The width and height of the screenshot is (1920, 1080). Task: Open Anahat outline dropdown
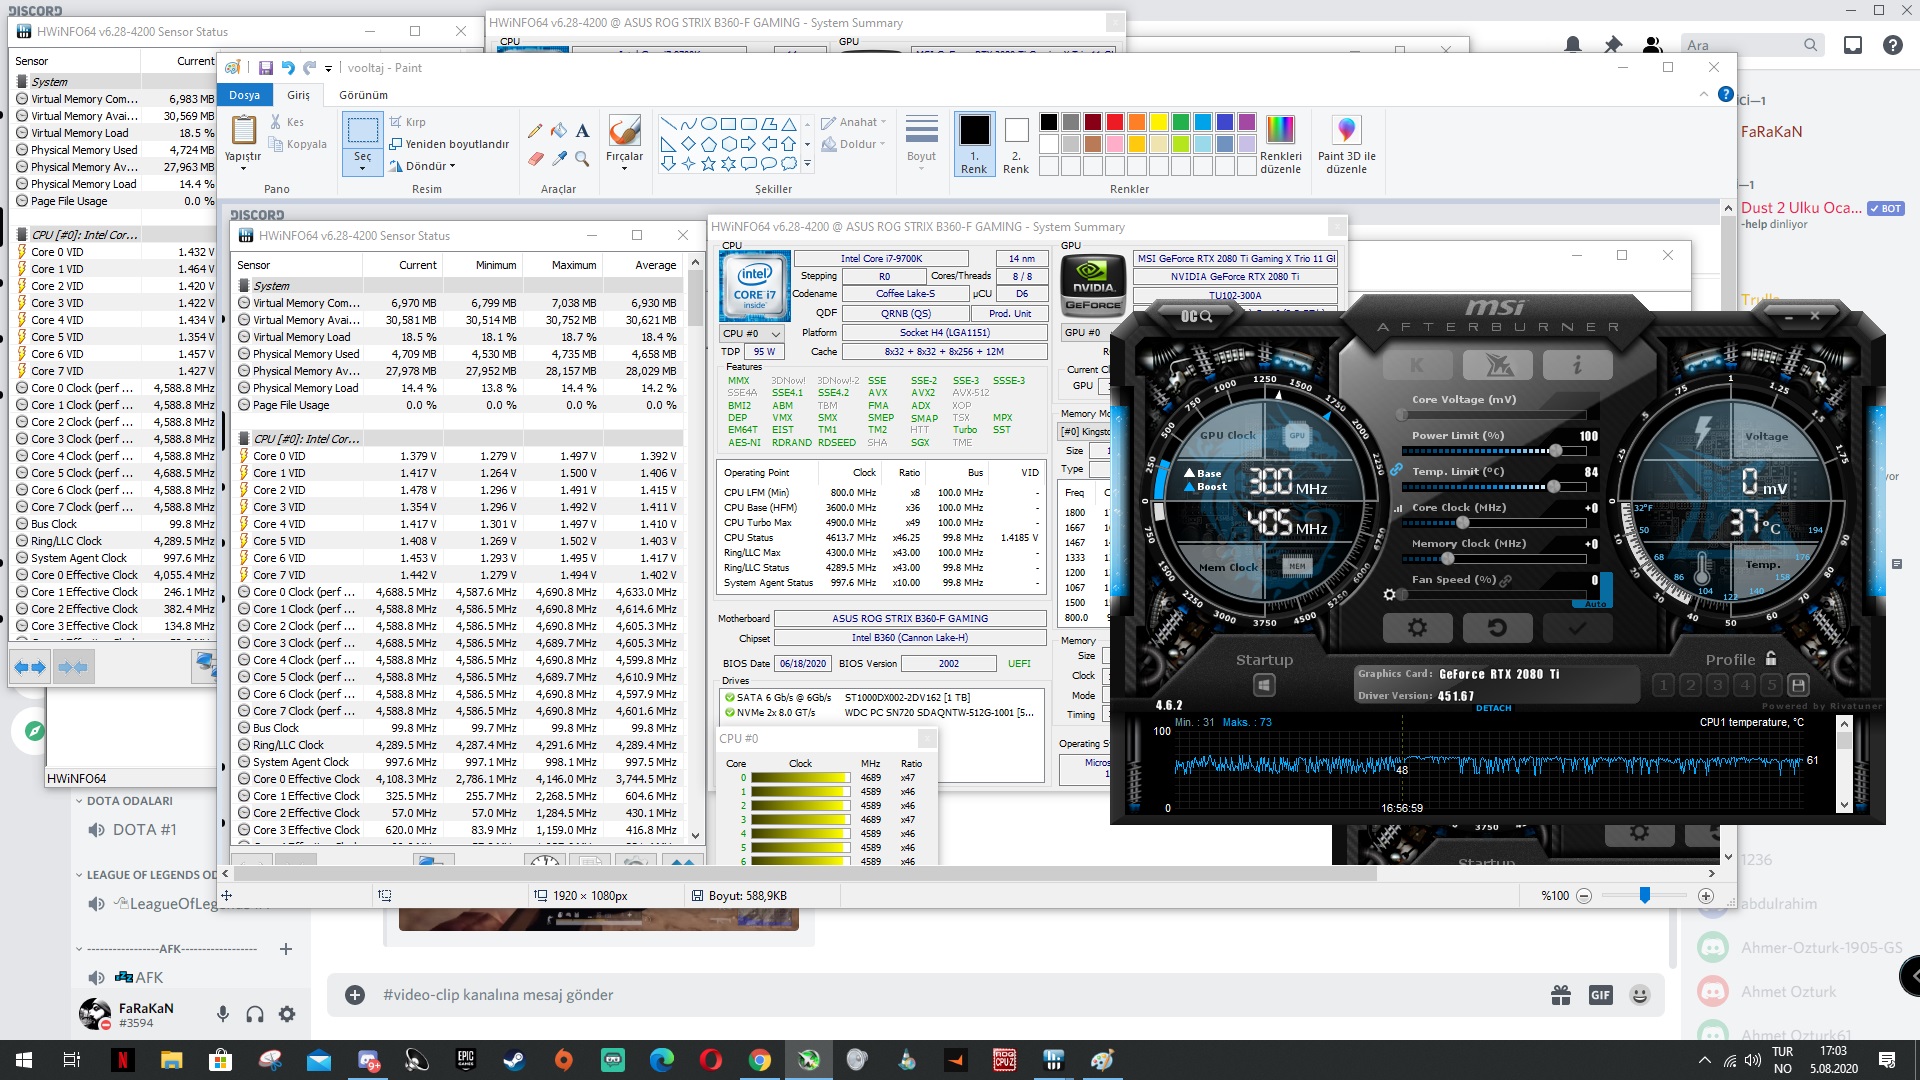point(854,122)
